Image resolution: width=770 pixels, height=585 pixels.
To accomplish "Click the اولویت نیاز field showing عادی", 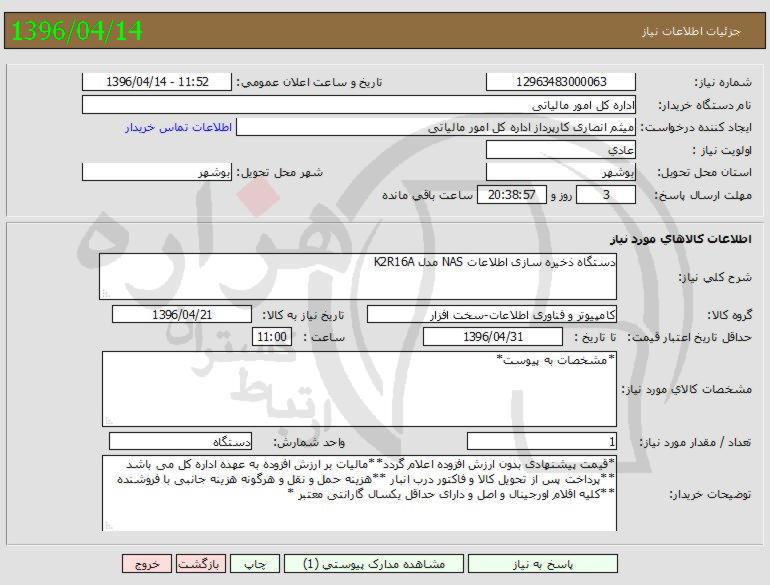I will point(560,150).
